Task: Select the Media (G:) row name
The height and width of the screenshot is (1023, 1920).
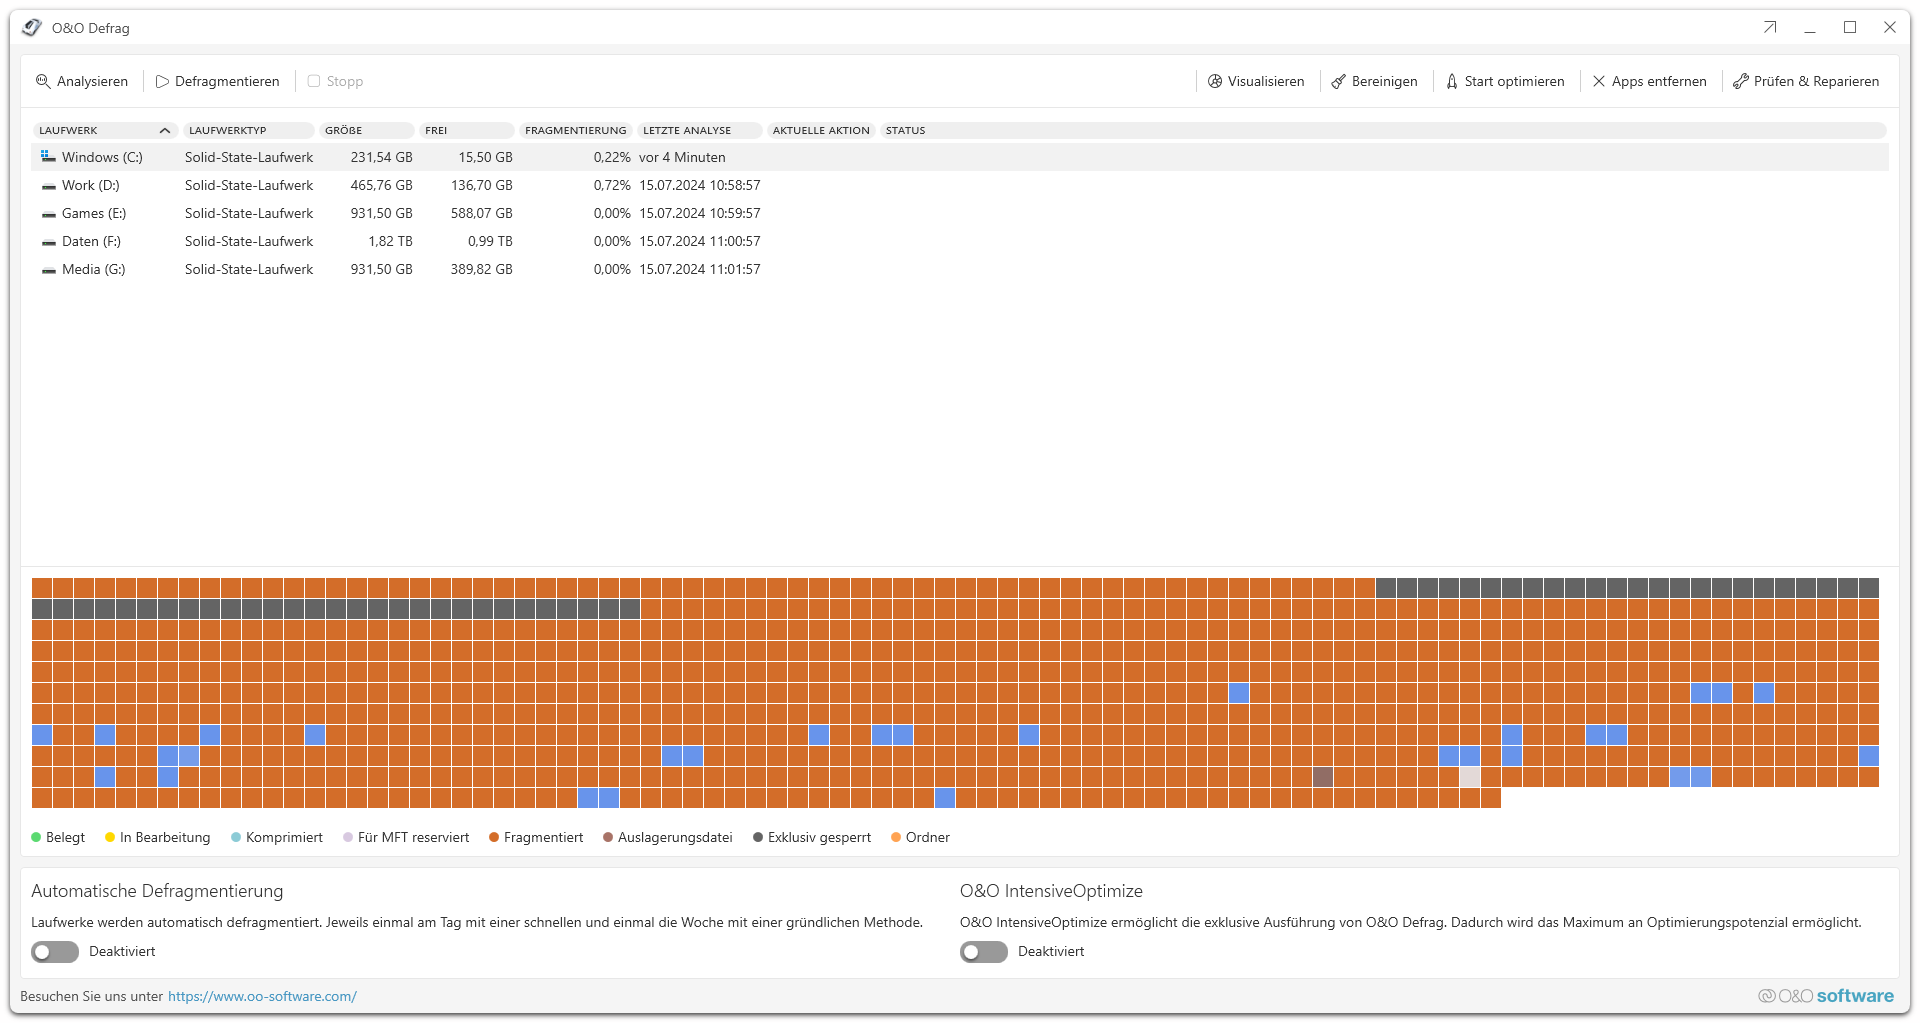Action: click(94, 269)
